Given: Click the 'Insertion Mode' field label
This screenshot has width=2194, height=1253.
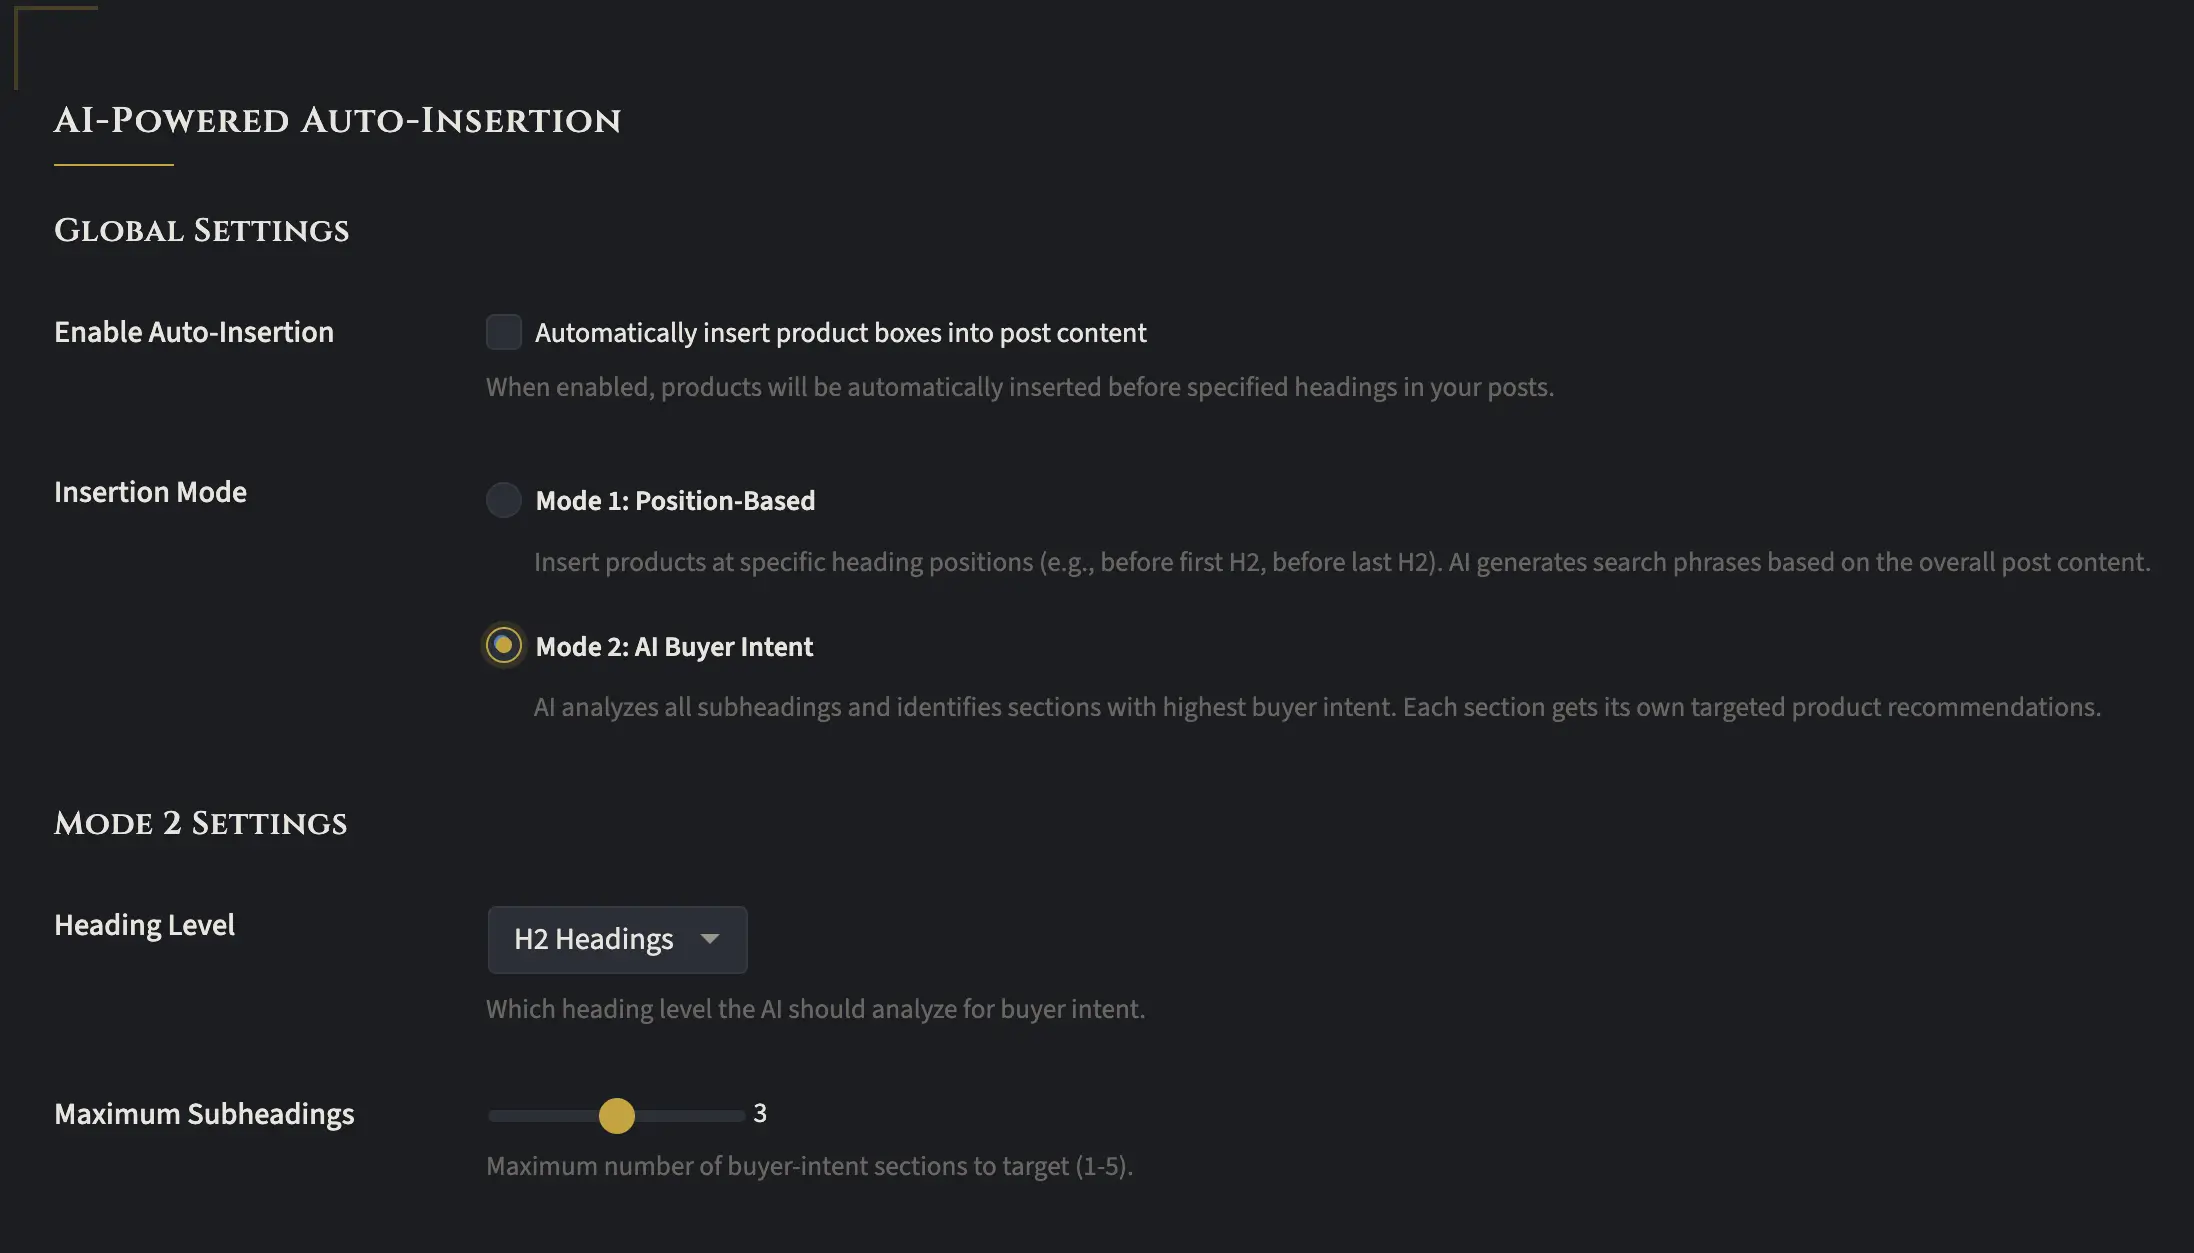Looking at the screenshot, I should click(x=150, y=492).
